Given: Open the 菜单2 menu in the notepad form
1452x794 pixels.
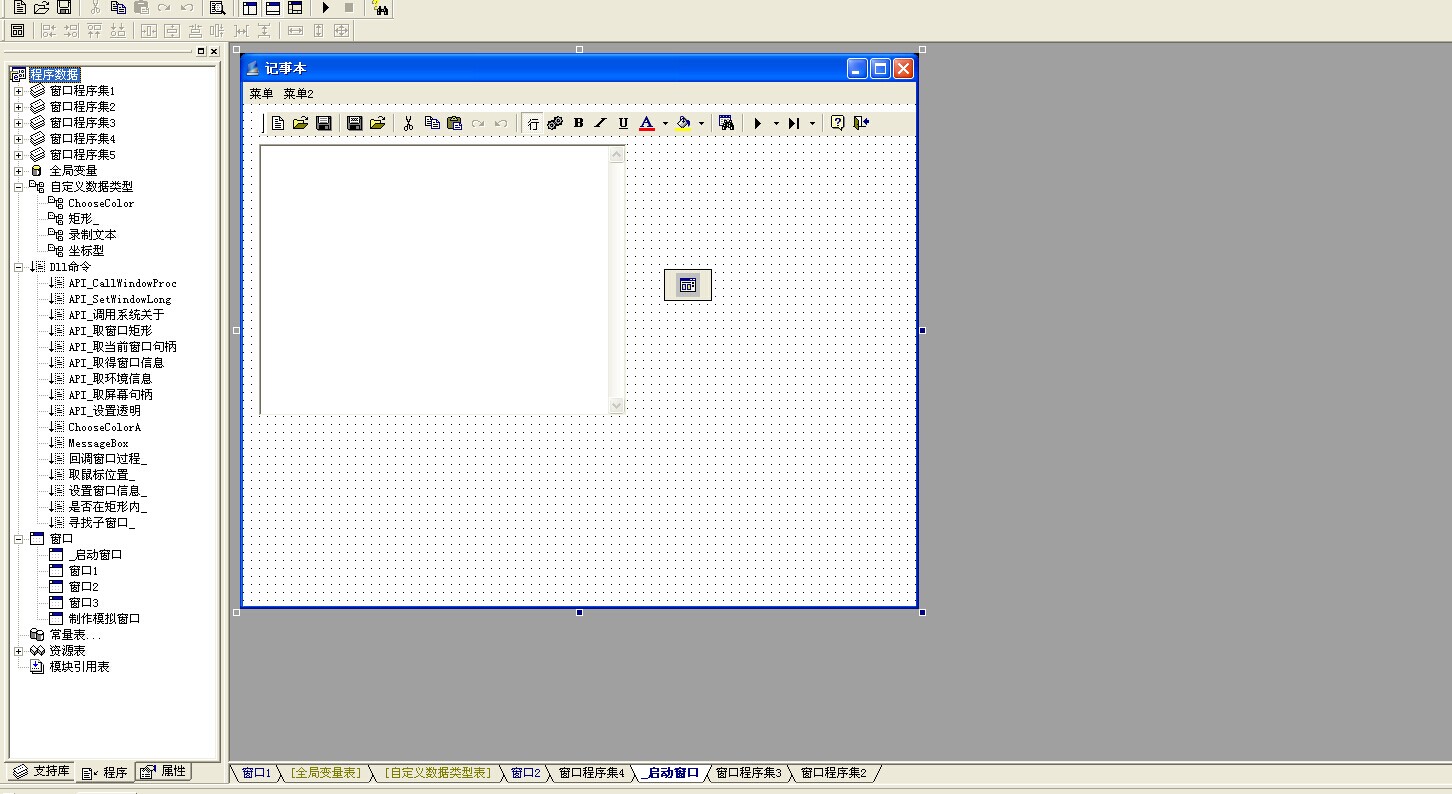Looking at the screenshot, I should click(298, 94).
